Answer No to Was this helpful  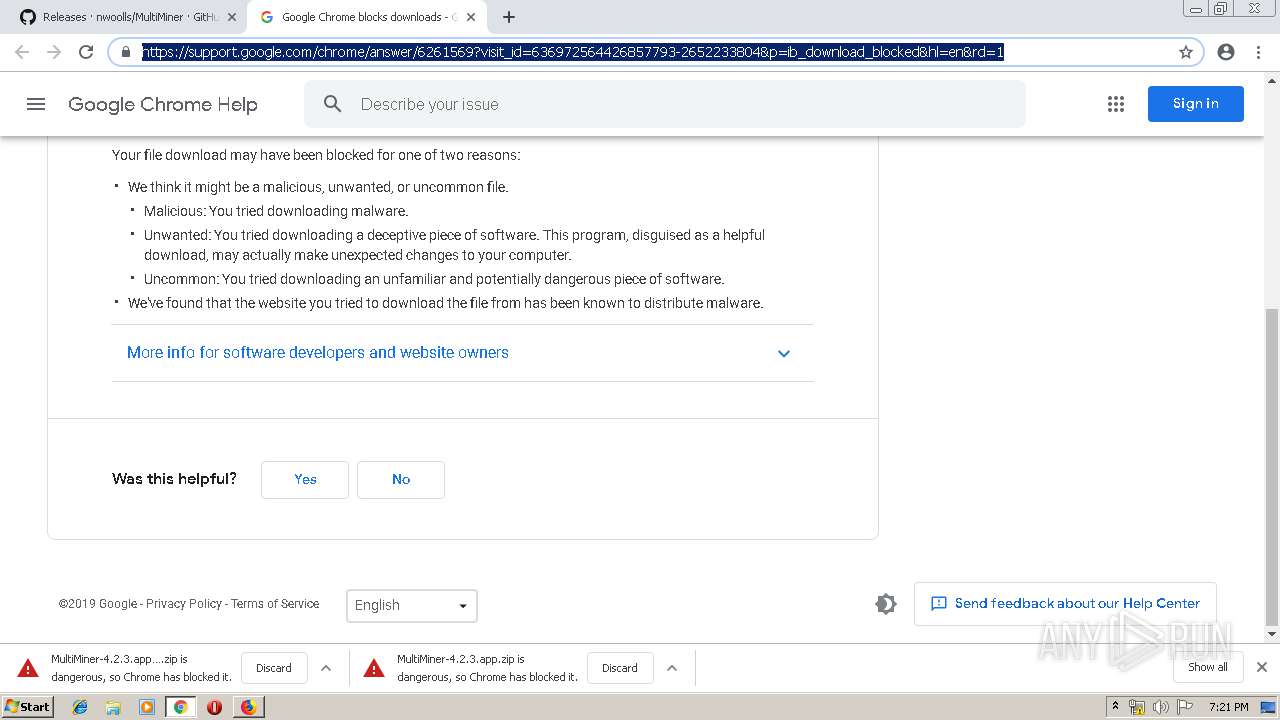401,479
